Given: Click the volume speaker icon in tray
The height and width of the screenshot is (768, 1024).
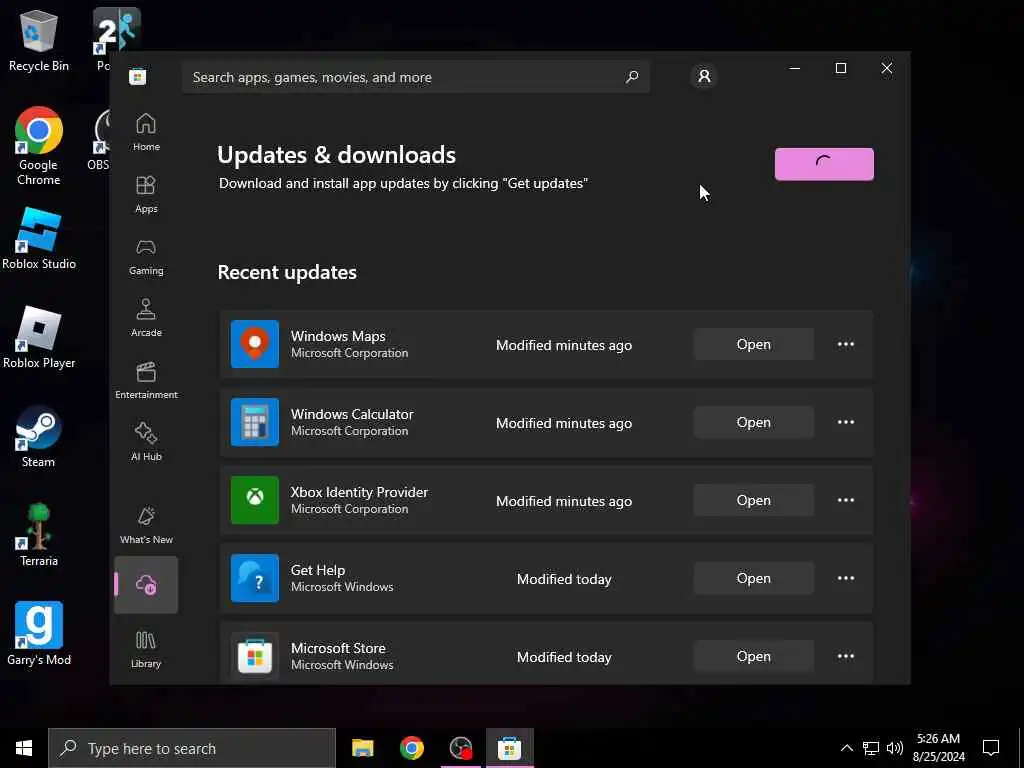Looking at the screenshot, I should click(x=894, y=748).
